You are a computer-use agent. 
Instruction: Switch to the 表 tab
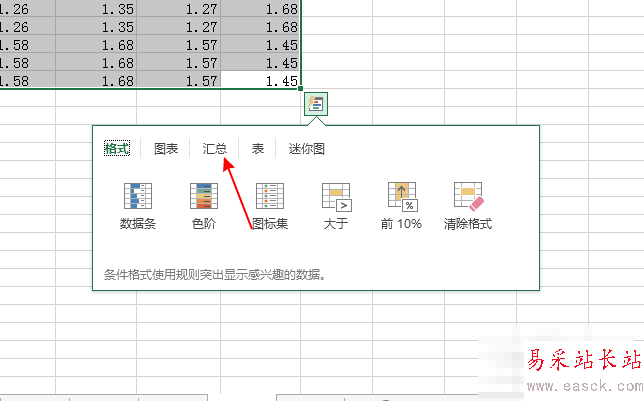(258, 148)
